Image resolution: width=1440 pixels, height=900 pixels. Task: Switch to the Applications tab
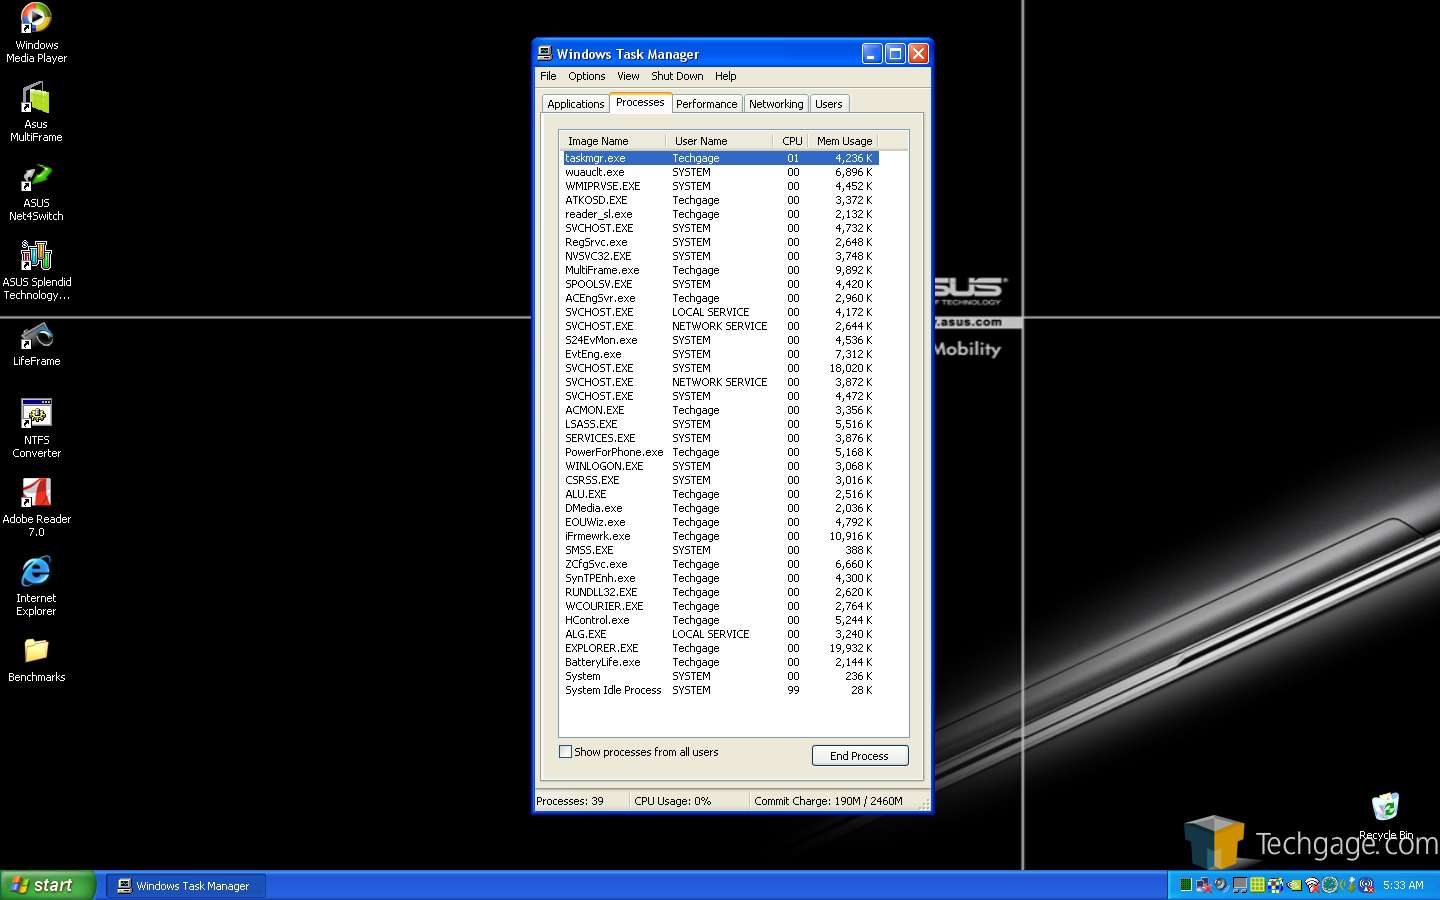[x=575, y=104]
